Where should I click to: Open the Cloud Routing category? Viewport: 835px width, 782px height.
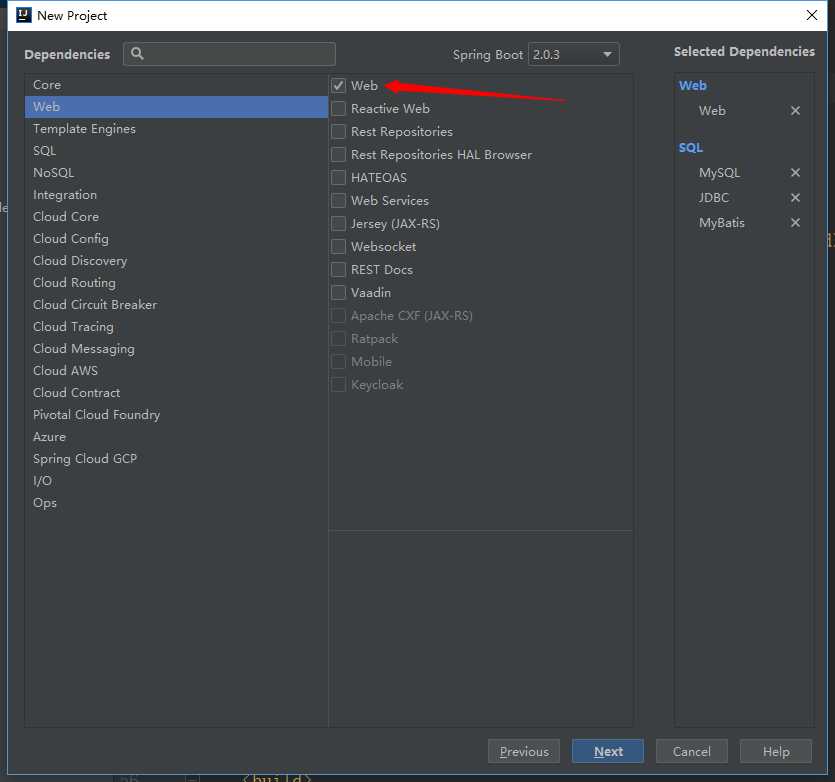coord(176,283)
